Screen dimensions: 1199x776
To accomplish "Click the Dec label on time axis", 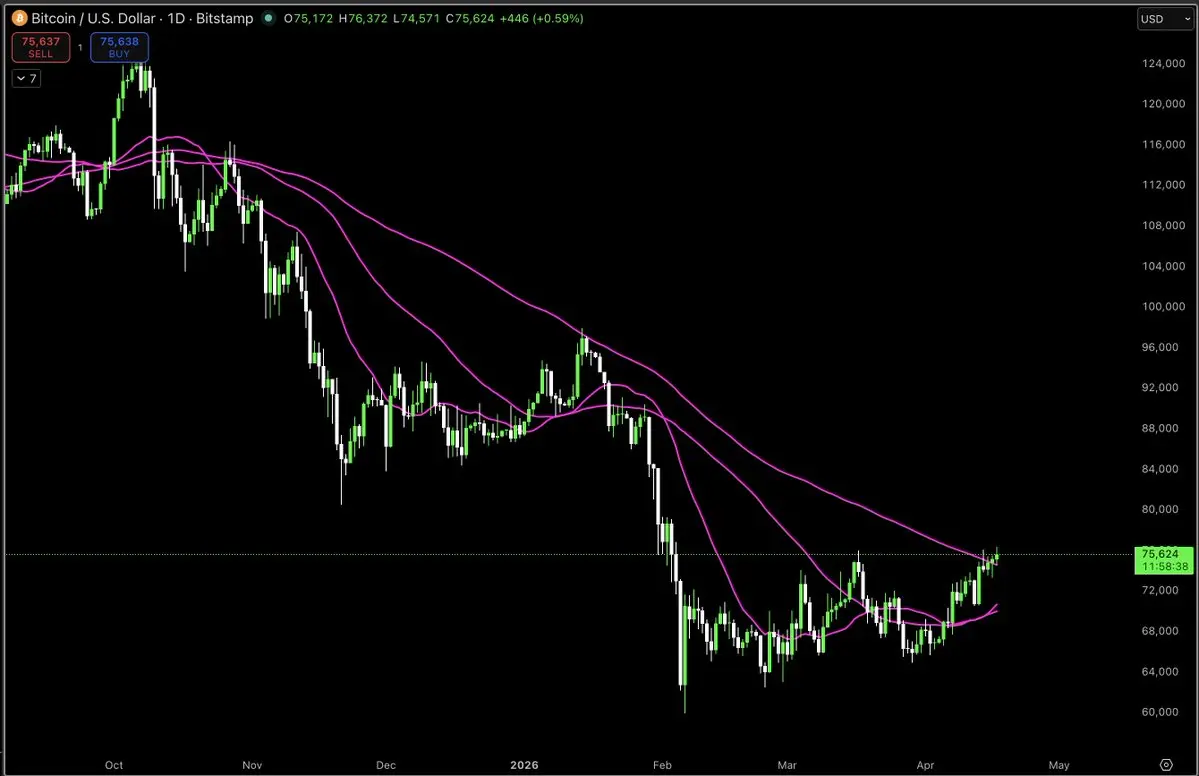I will point(386,765).
